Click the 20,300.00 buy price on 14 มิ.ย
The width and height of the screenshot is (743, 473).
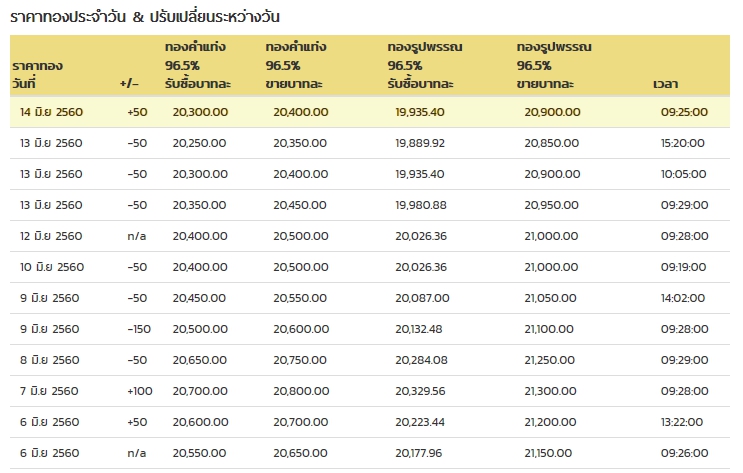pyautogui.click(x=200, y=112)
